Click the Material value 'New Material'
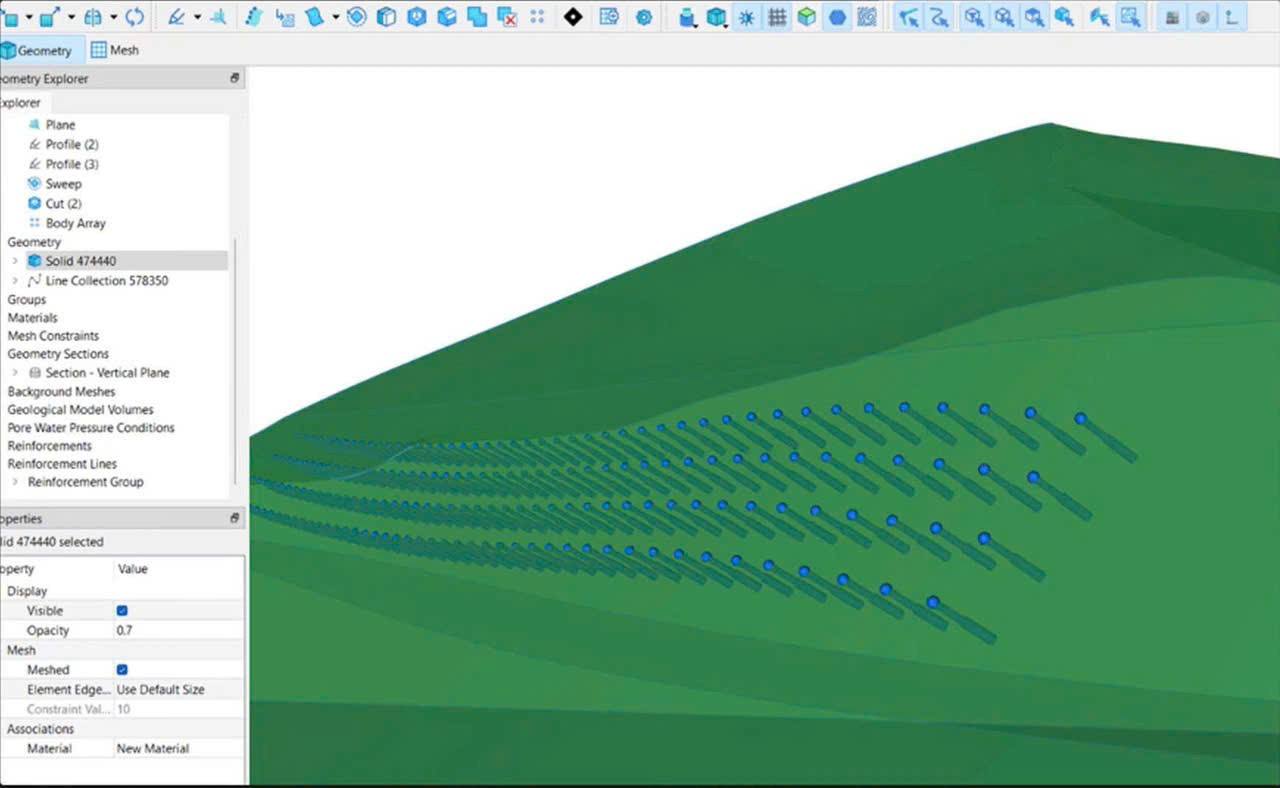Screen dimensions: 1280x788 click(x=179, y=748)
